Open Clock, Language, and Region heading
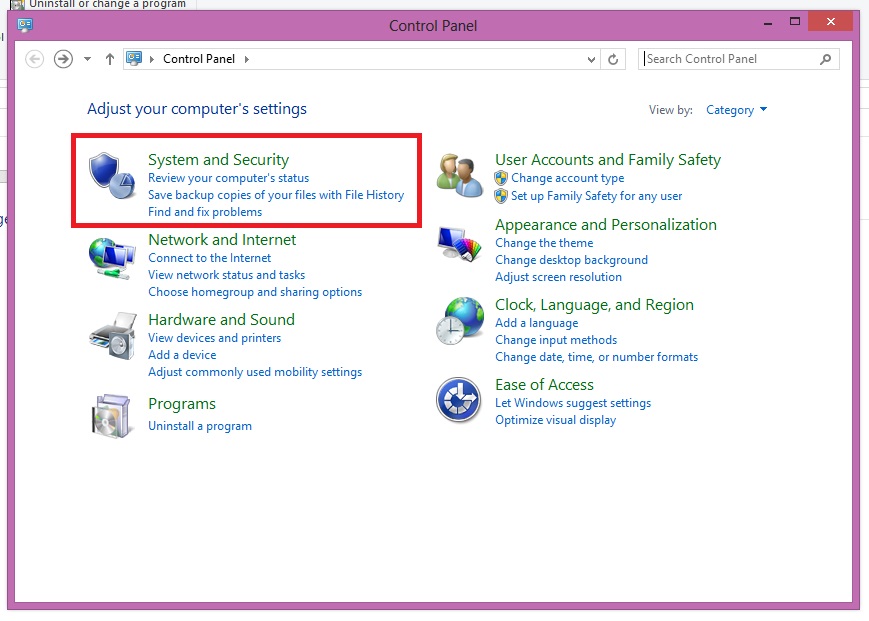869x621 pixels. pyautogui.click(x=594, y=305)
